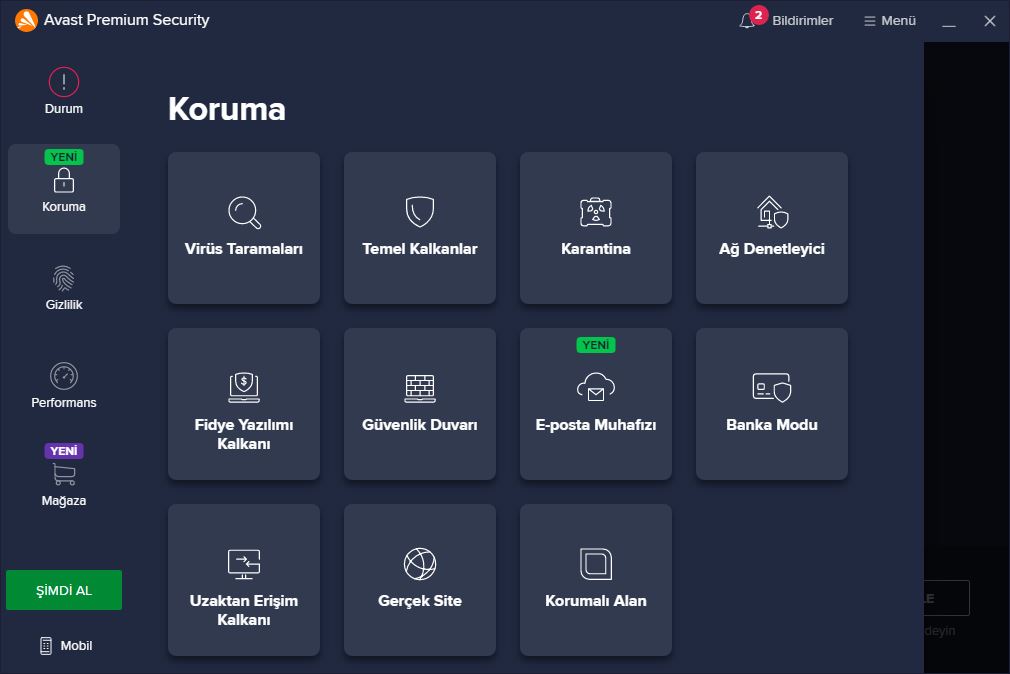Open Uzaktan Erişim Kalkanı tile

coord(244,580)
